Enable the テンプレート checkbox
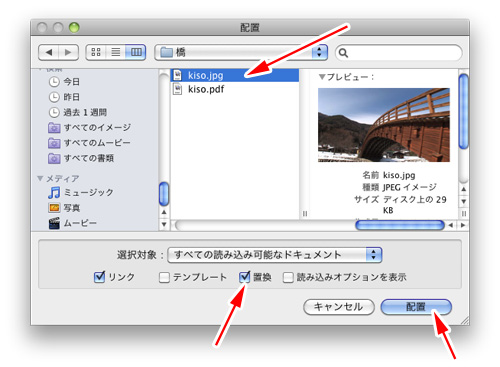The height and width of the screenshot is (367, 500). pos(164,277)
